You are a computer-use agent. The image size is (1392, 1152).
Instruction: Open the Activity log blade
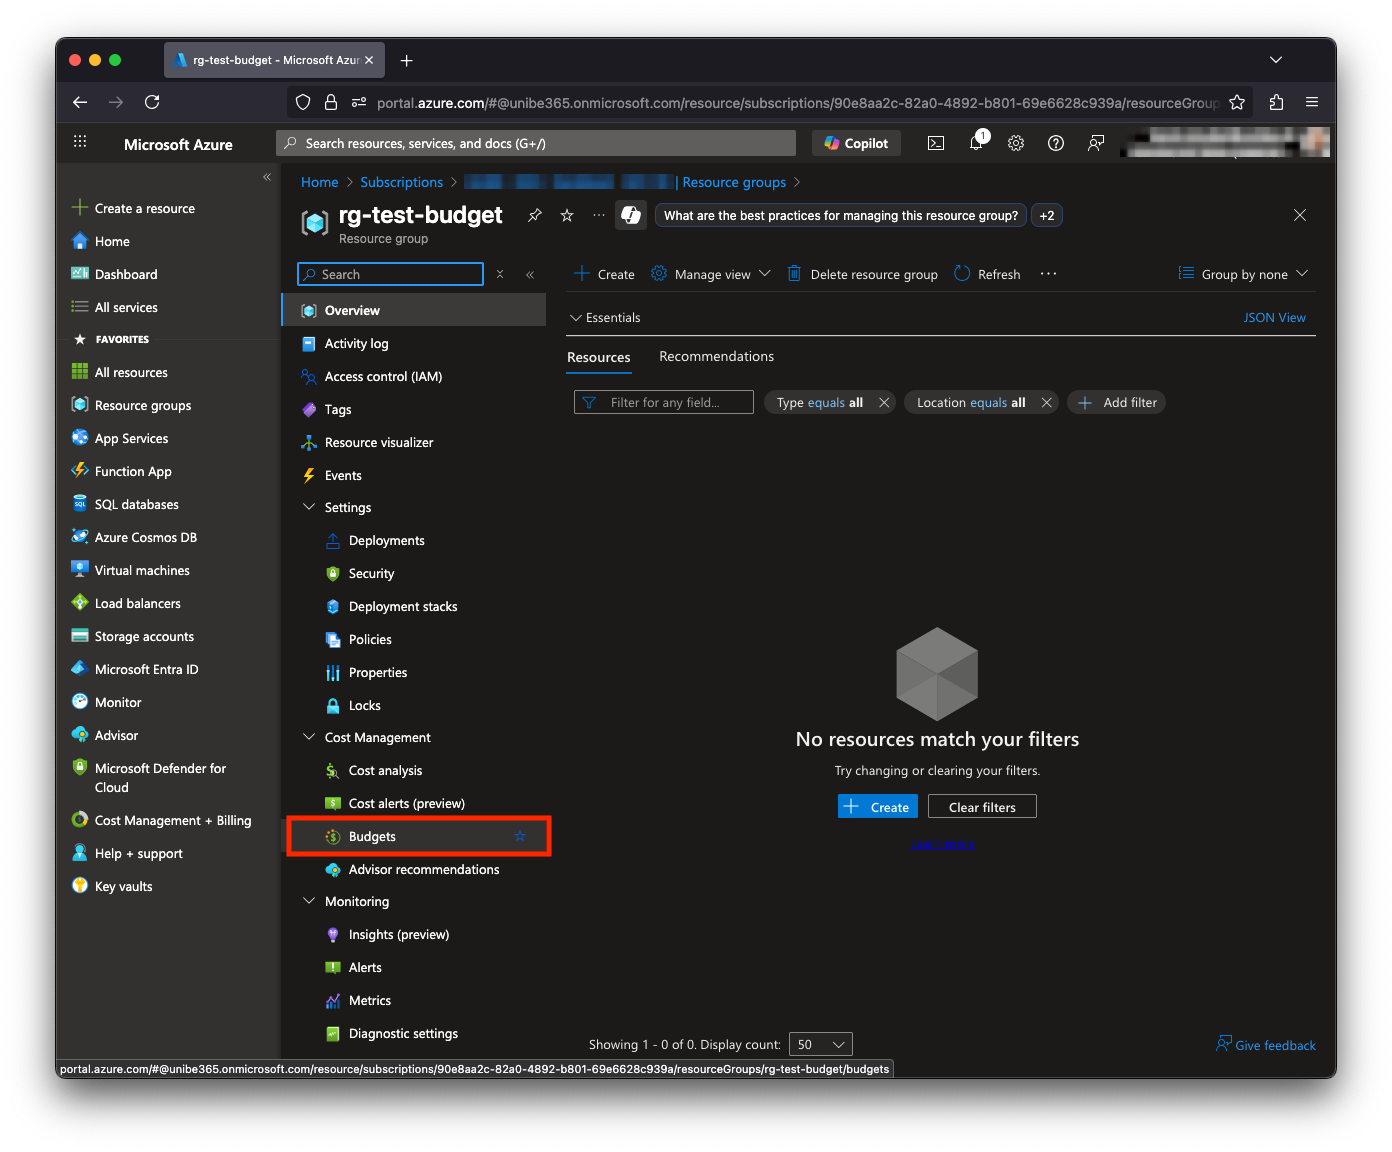[x=356, y=343]
